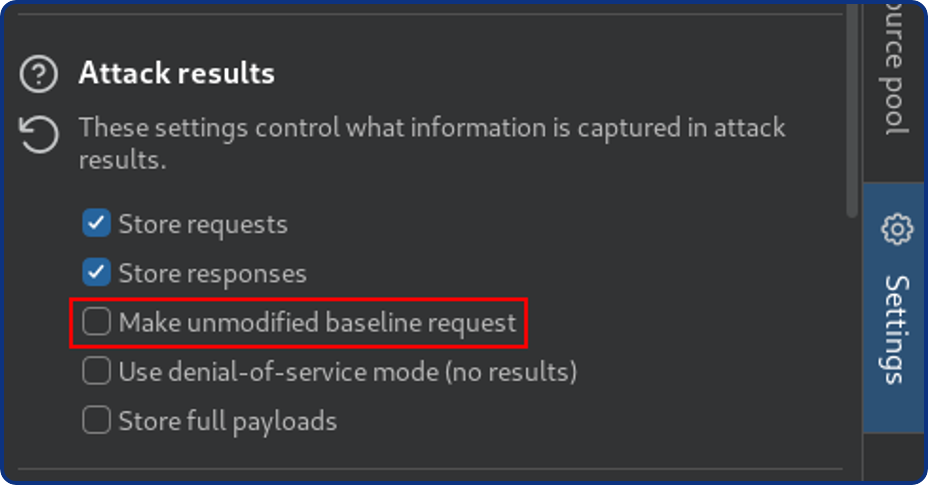Click the Attack results section heading
Image resolution: width=928 pixels, height=485 pixels.
point(176,73)
